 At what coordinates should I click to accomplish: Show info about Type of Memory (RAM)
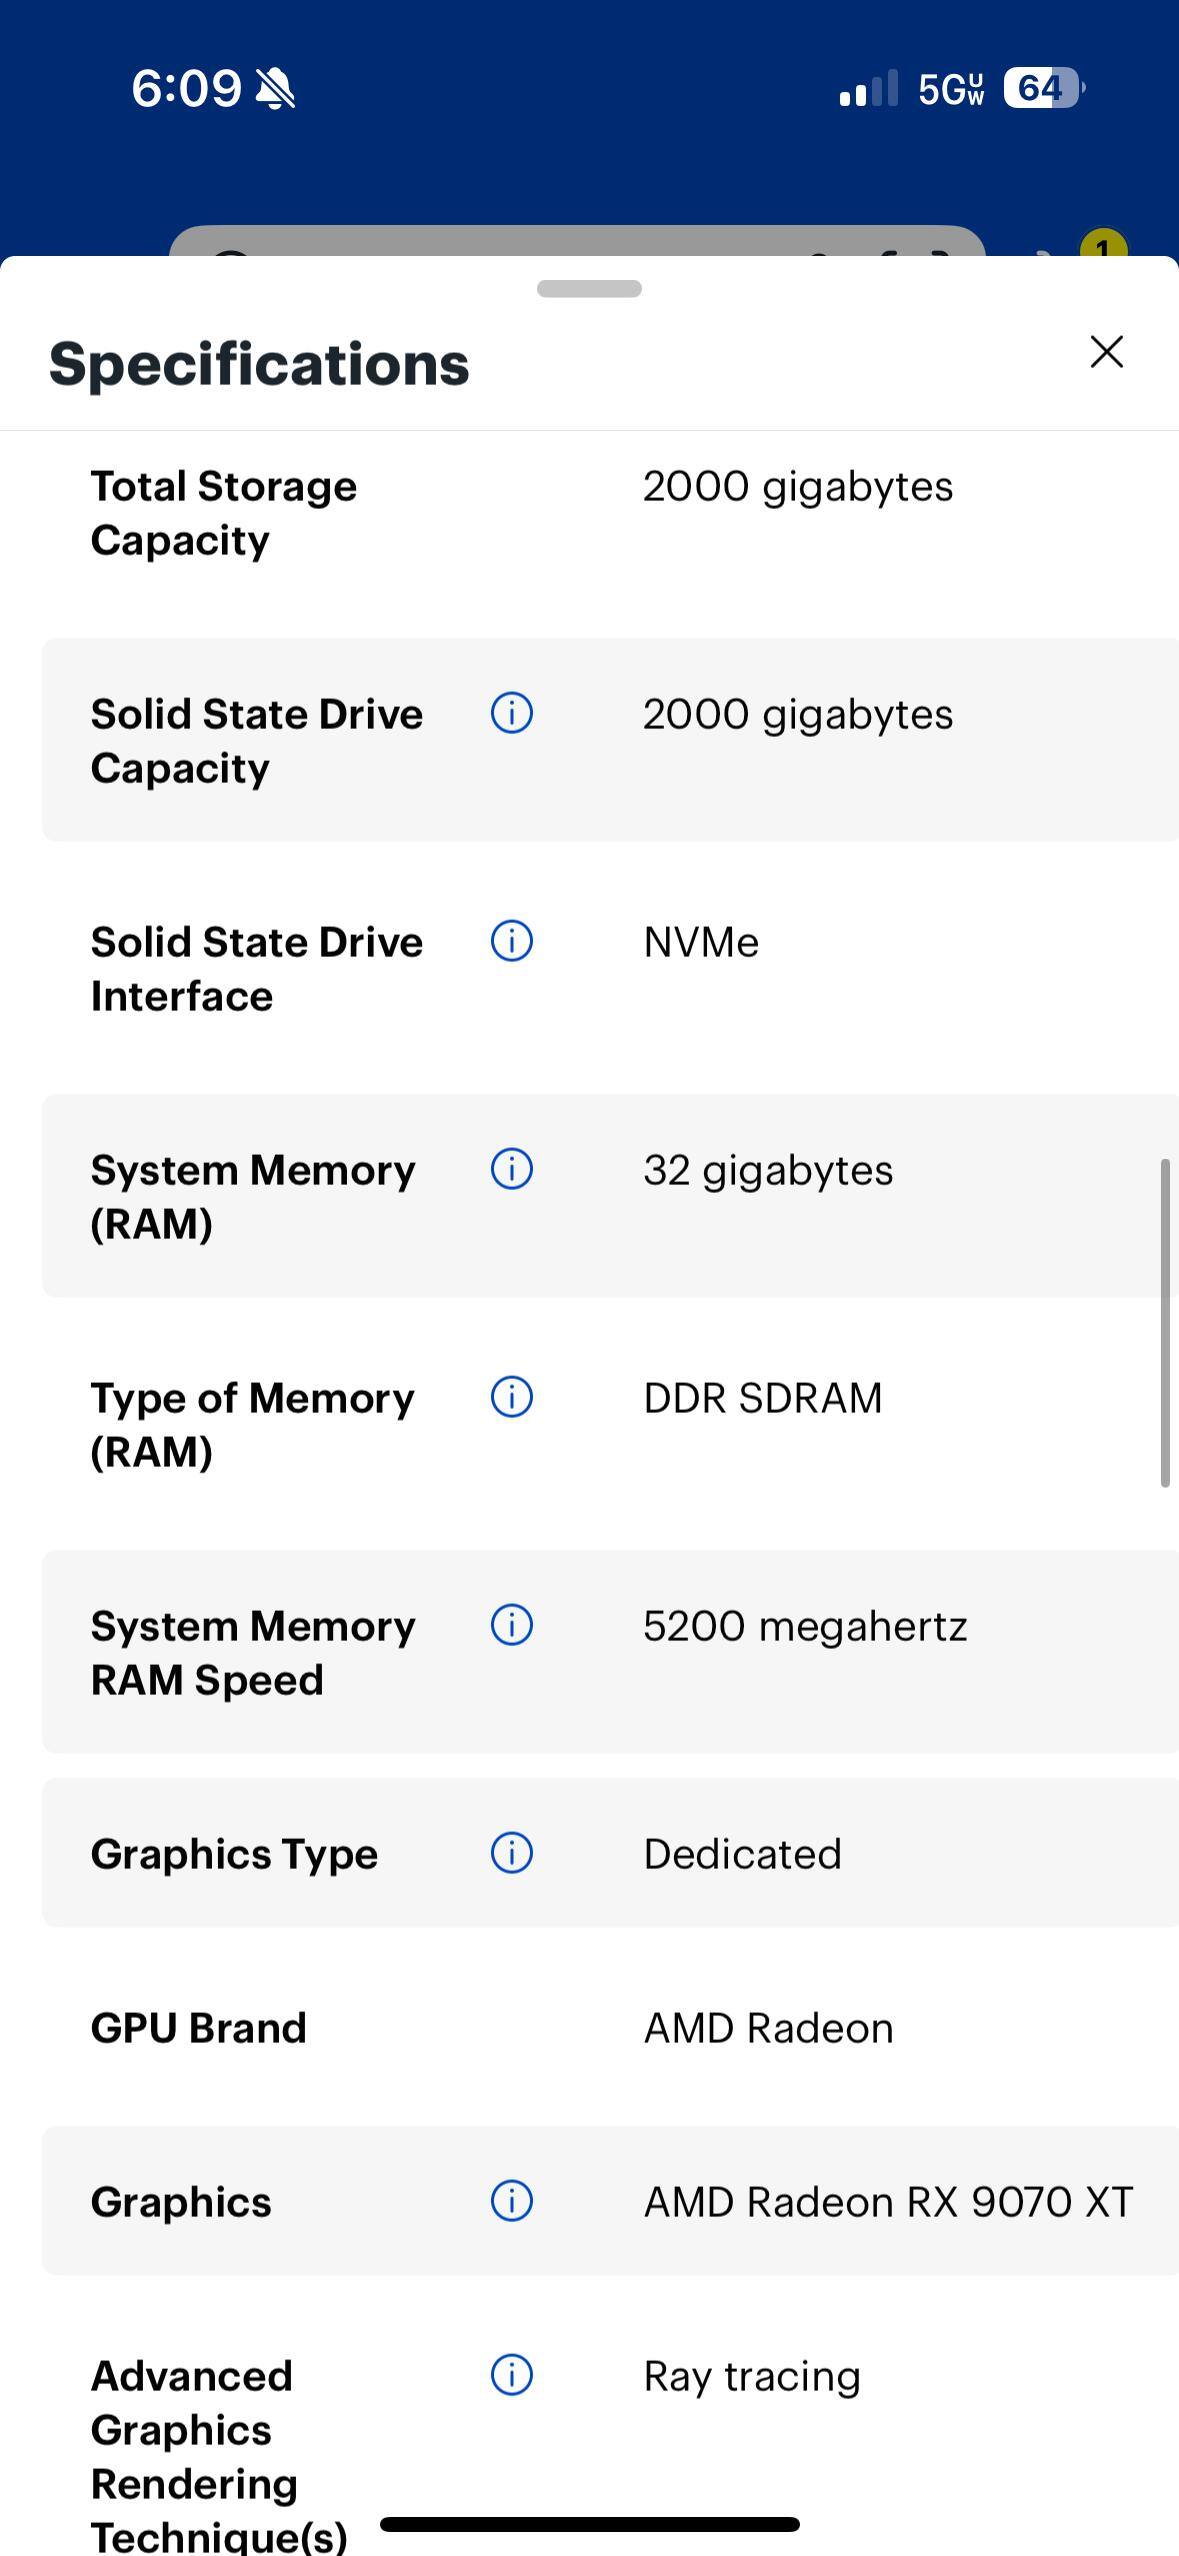512,1398
